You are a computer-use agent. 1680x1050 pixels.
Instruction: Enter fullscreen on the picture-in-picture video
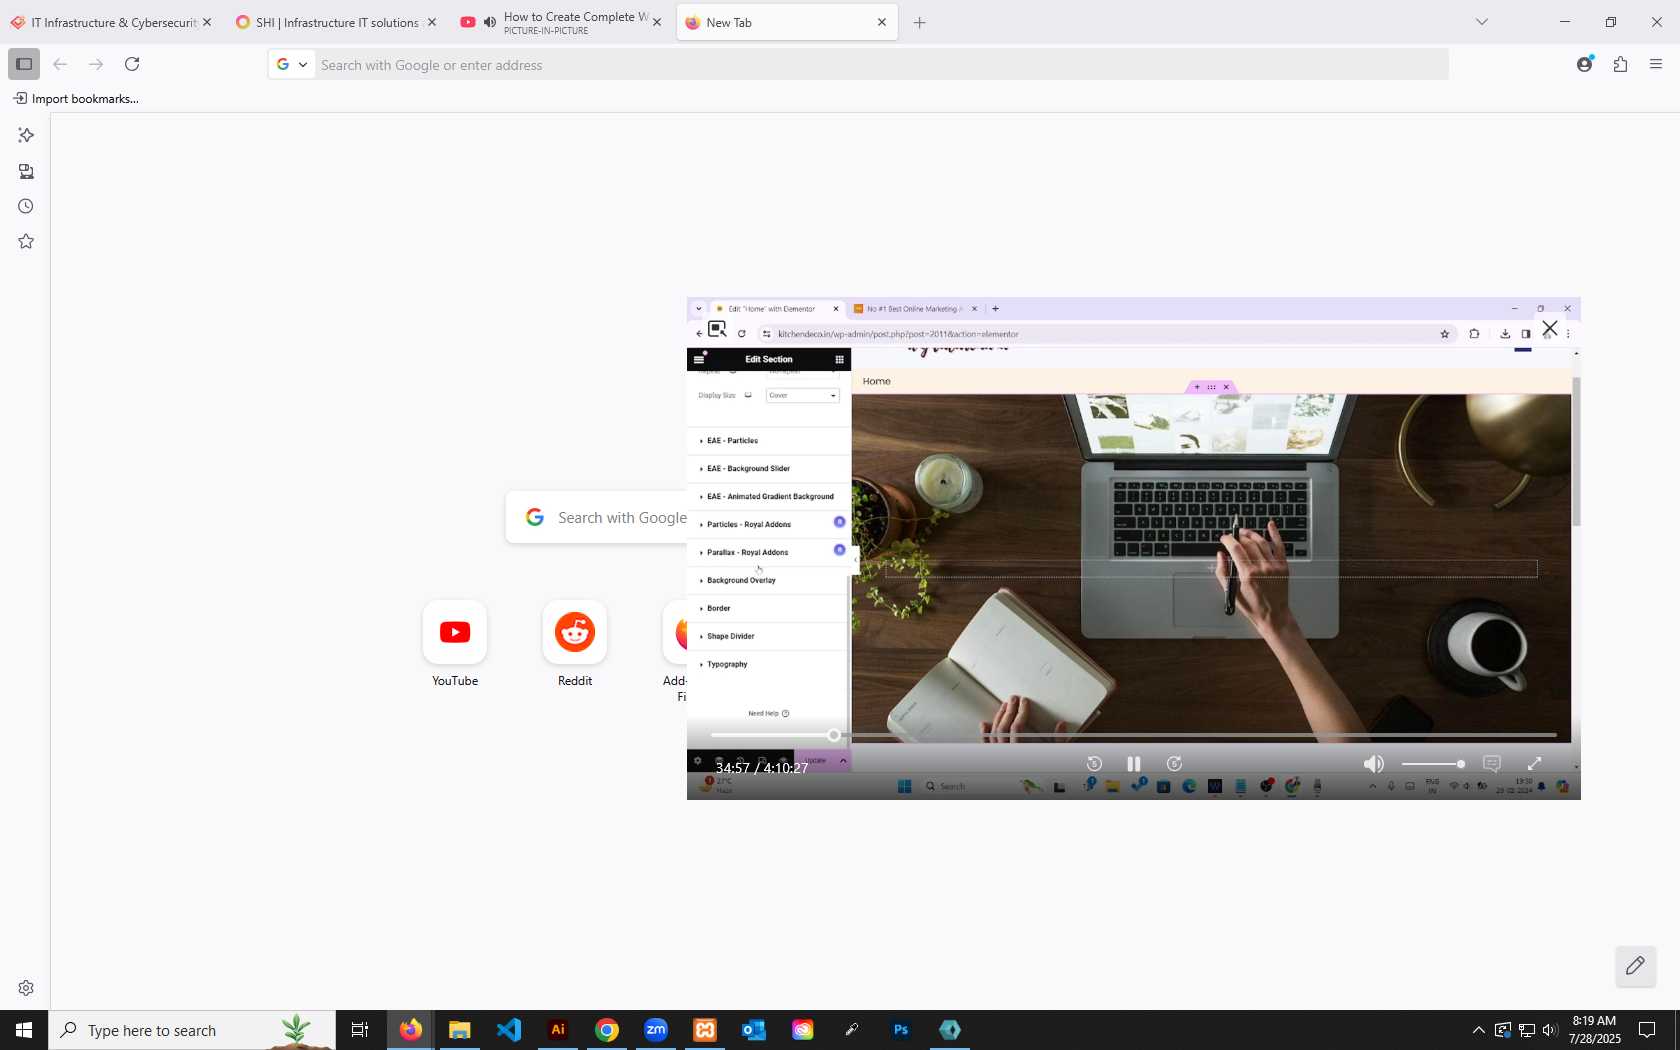1535,764
